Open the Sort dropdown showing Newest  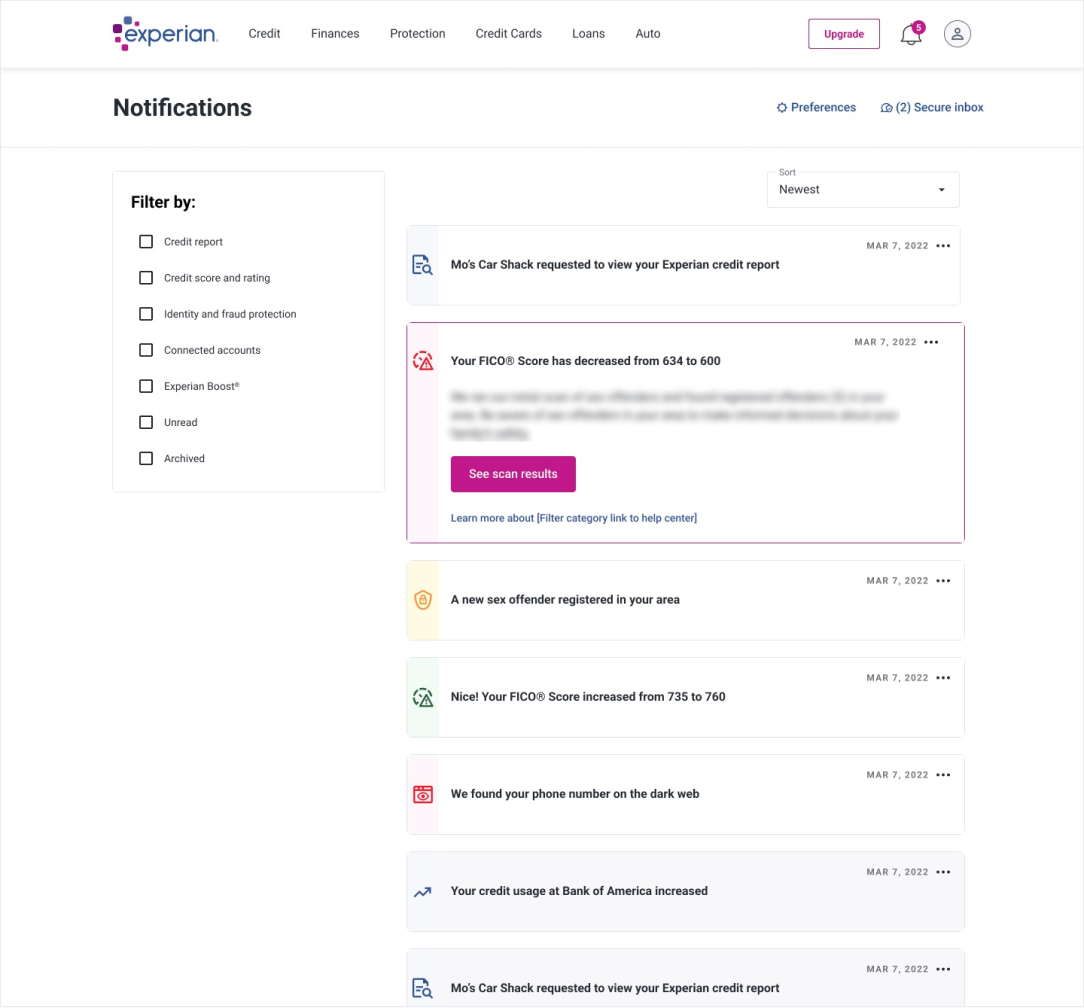[863, 189]
